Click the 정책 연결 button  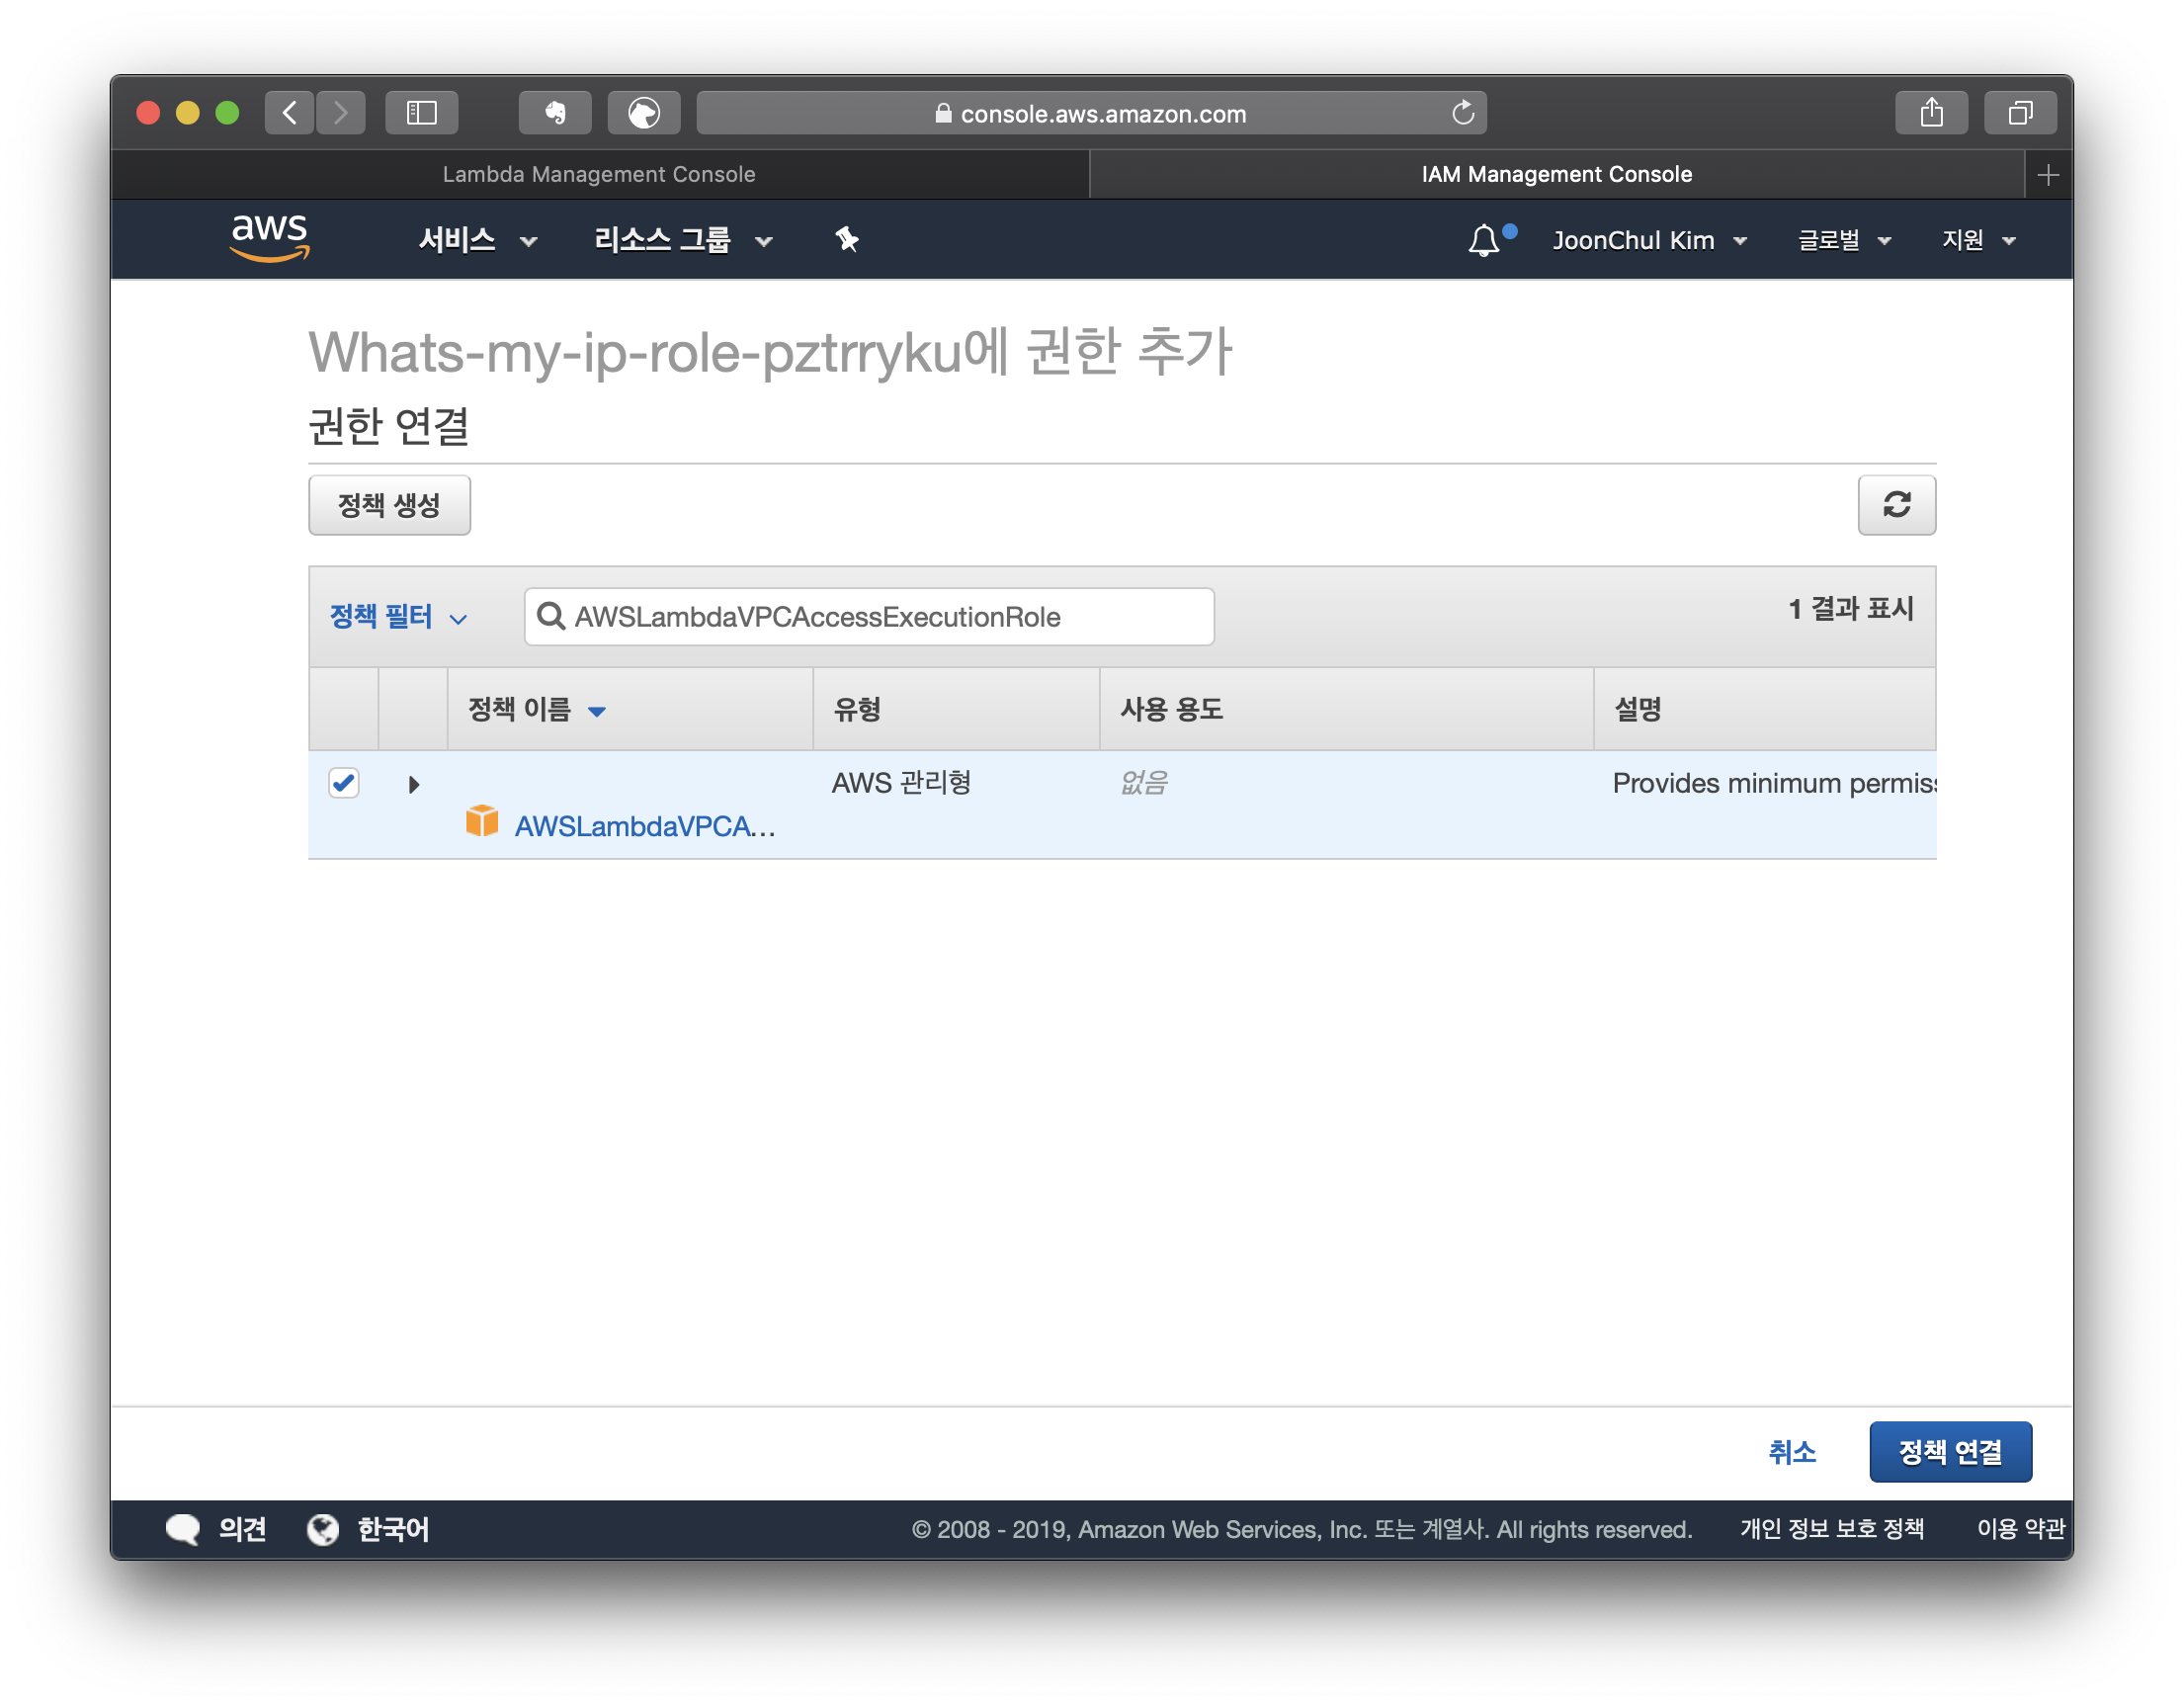[x=1950, y=1451]
